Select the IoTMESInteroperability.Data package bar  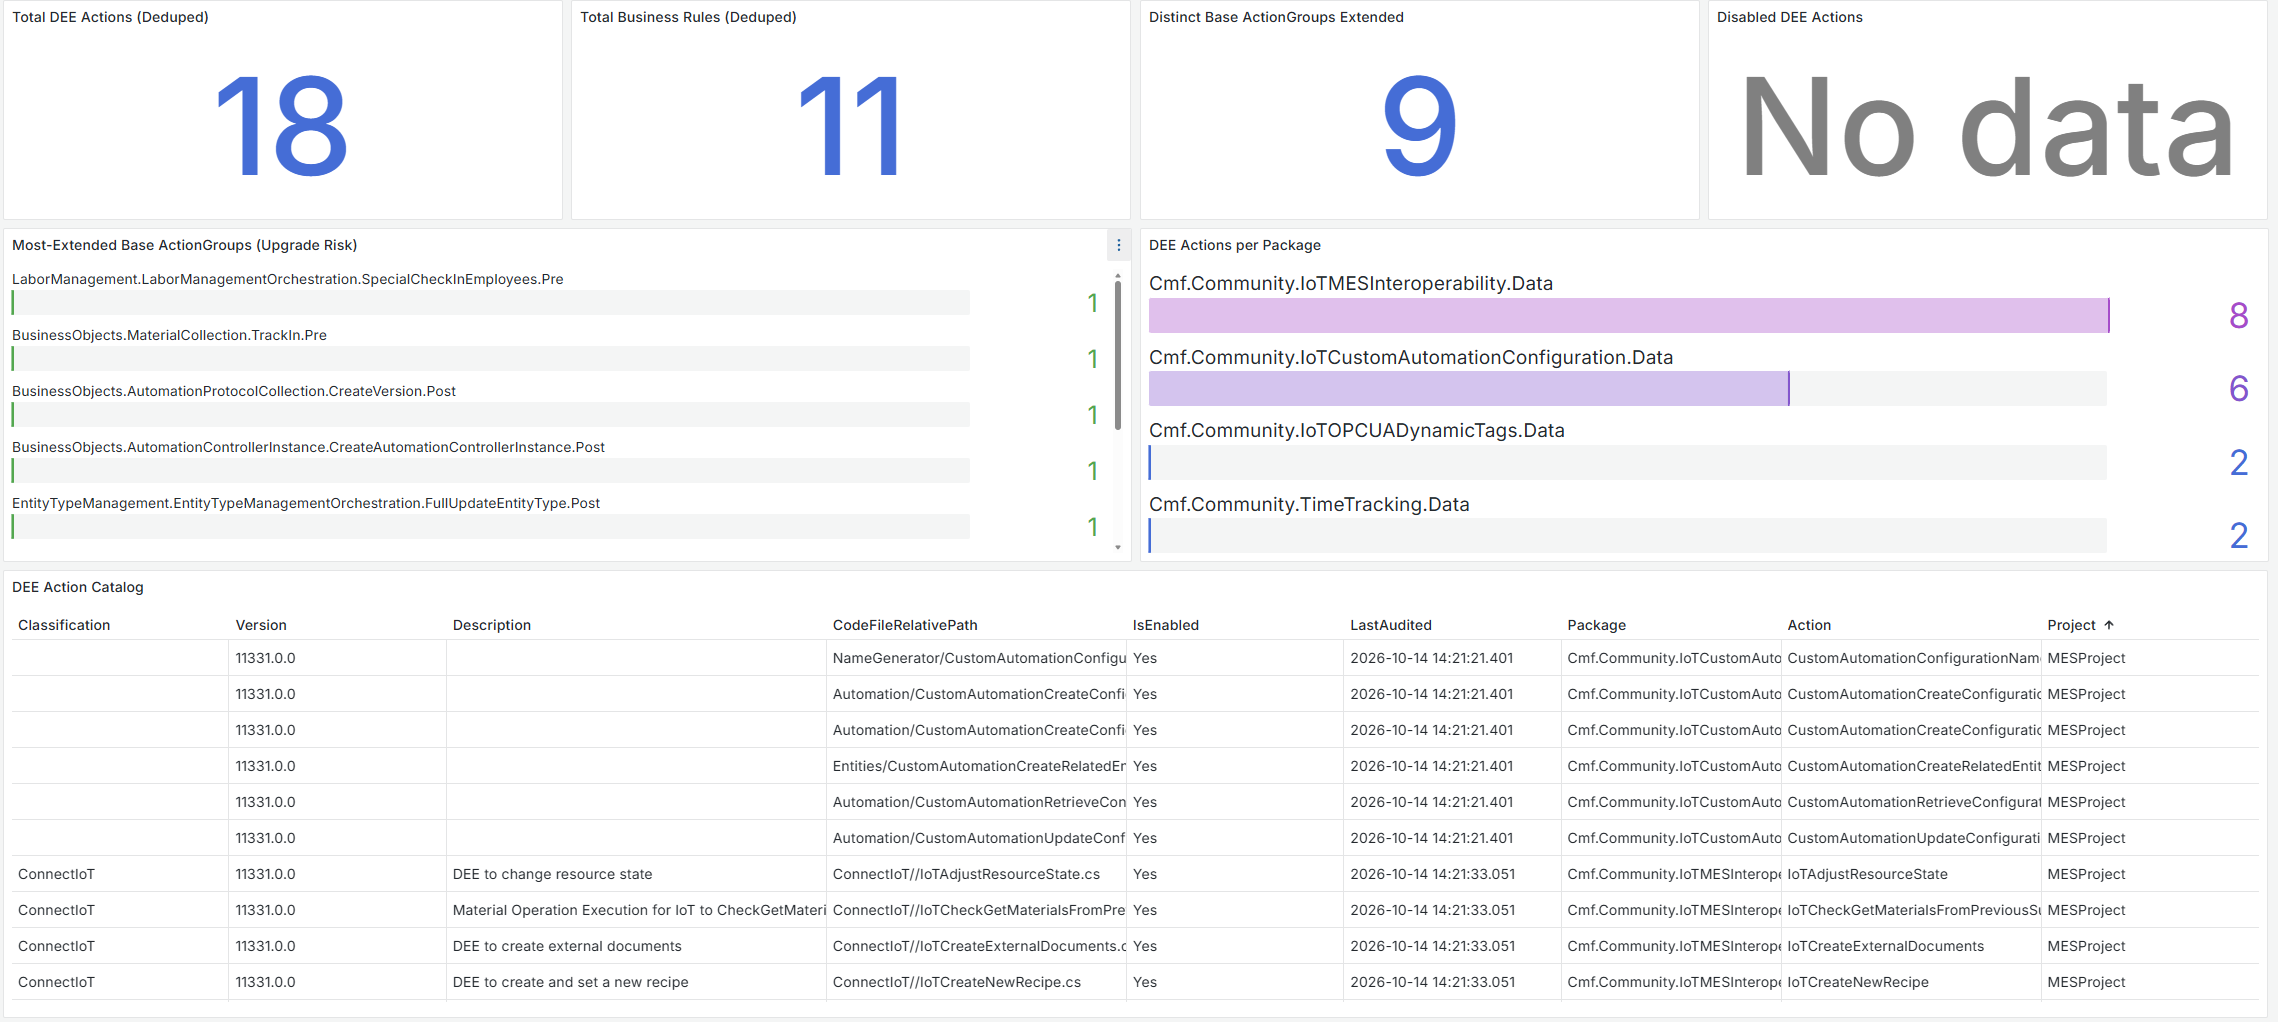pyautogui.click(x=1628, y=315)
